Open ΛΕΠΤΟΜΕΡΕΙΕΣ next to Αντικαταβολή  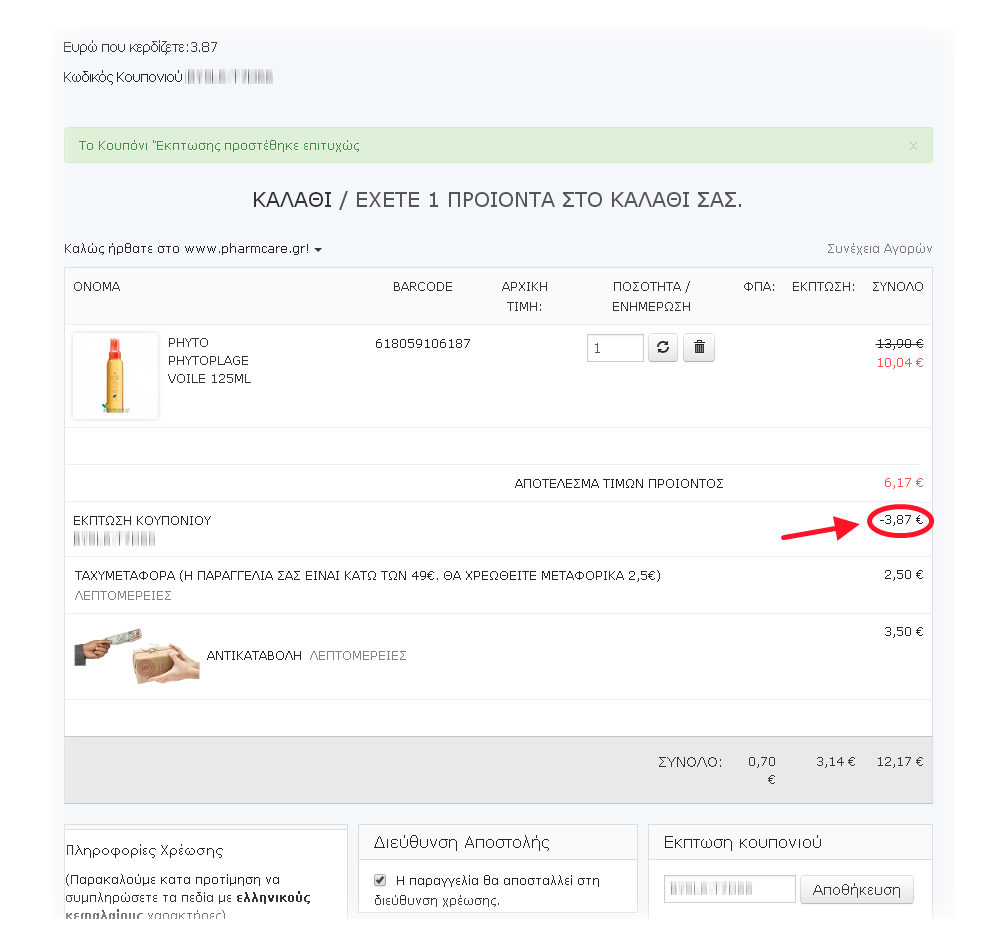coord(358,656)
